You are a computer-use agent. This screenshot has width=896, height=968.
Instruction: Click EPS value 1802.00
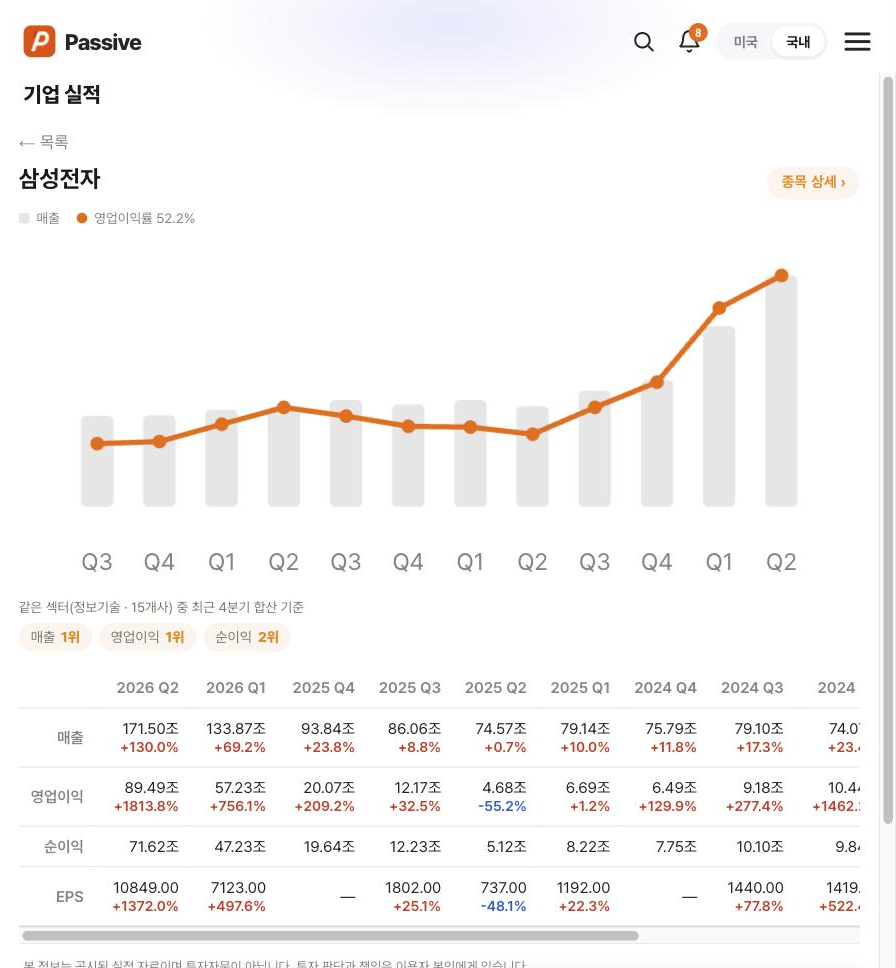tap(413, 888)
